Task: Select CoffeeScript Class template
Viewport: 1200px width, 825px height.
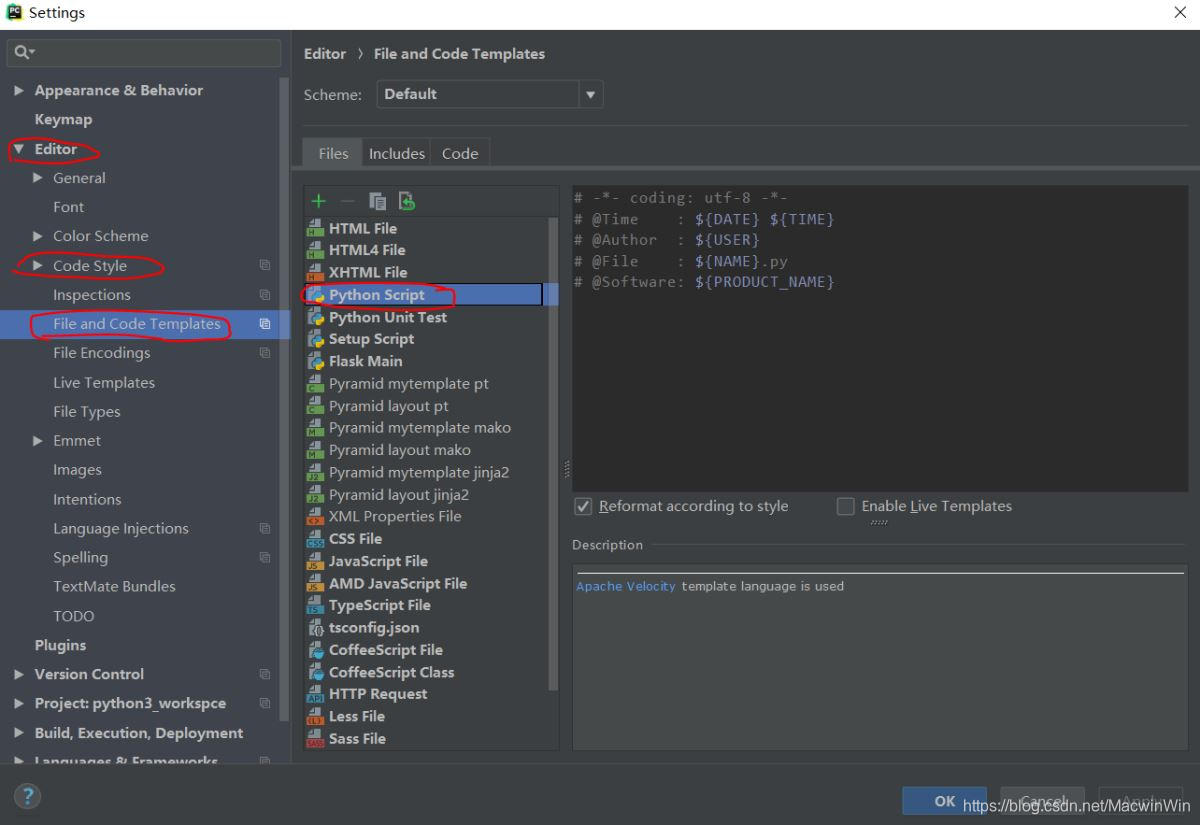Action: [x=391, y=672]
